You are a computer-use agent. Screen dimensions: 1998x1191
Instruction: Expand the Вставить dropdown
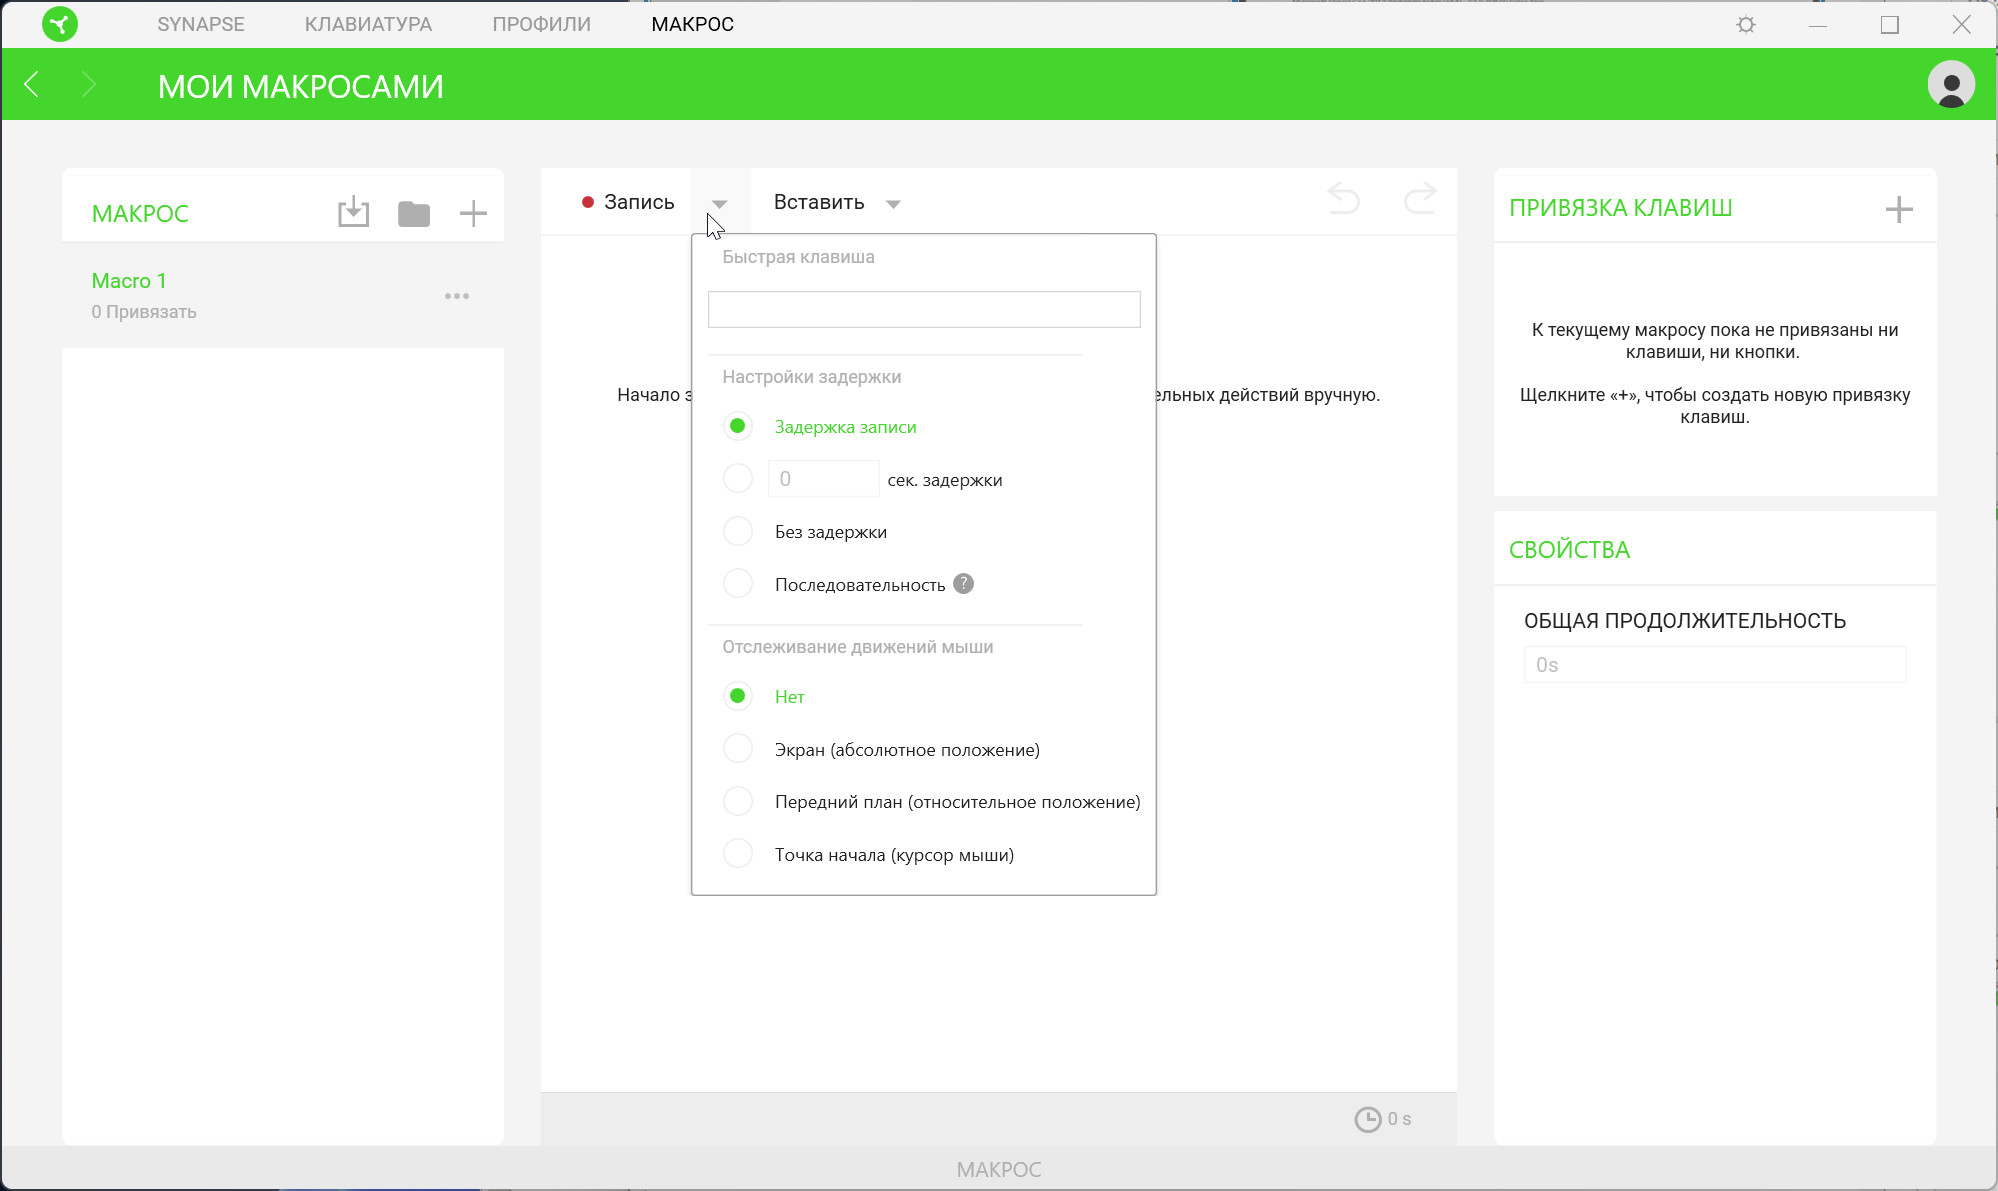click(x=892, y=204)
